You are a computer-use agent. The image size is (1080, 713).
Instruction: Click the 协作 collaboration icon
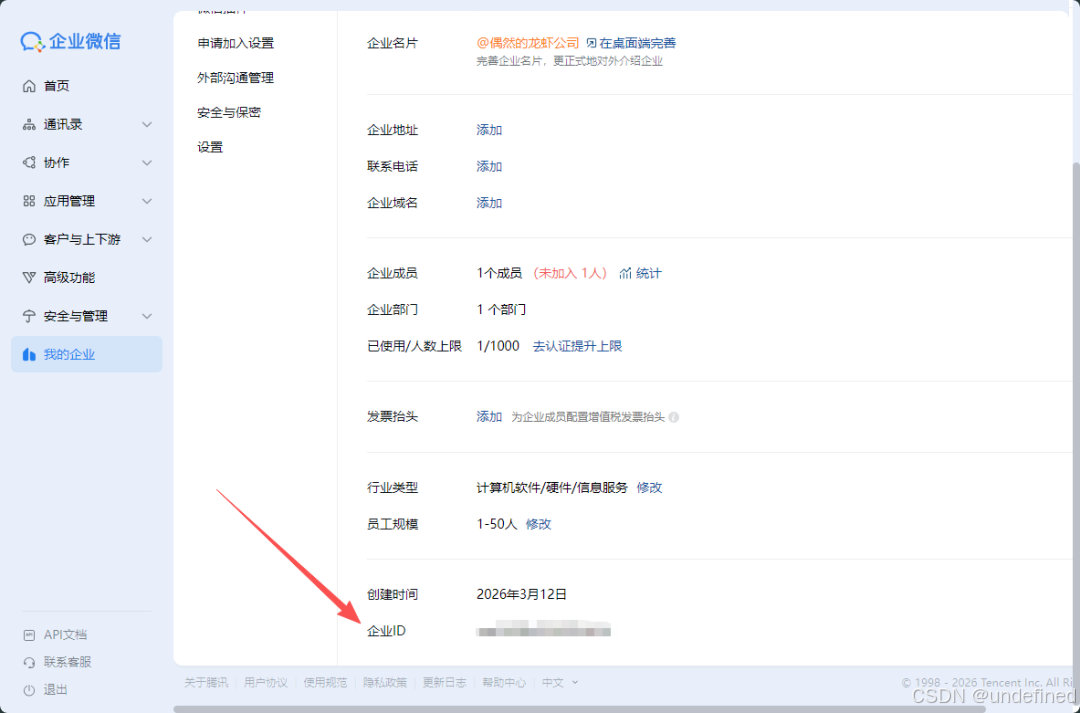point(29,163)
